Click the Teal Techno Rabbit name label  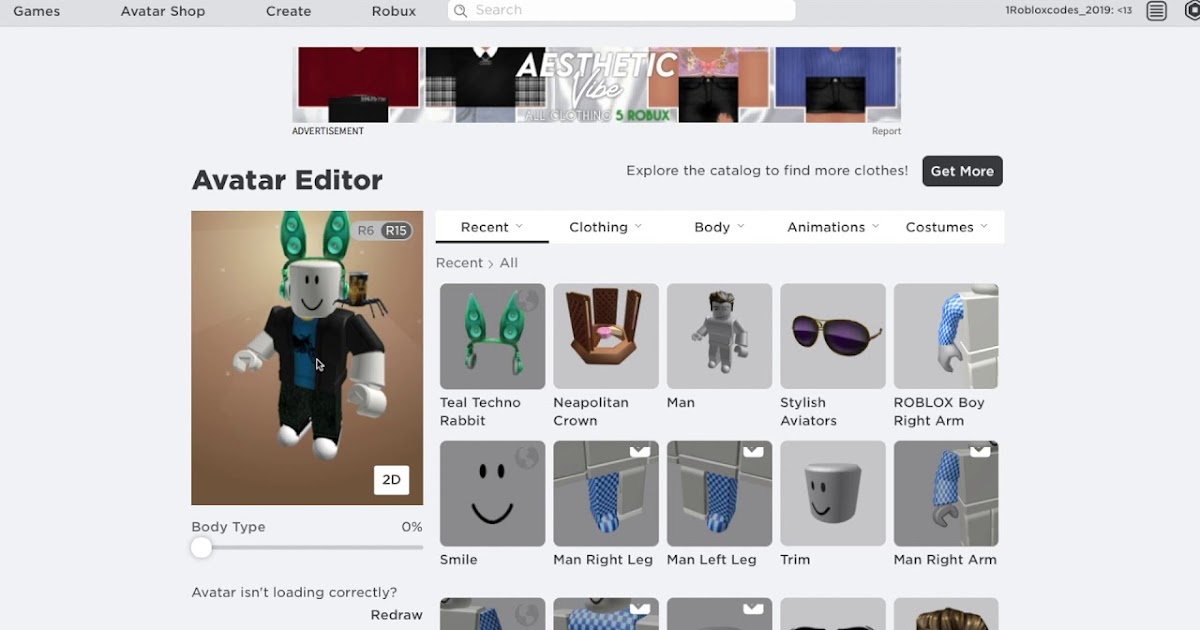480,411
